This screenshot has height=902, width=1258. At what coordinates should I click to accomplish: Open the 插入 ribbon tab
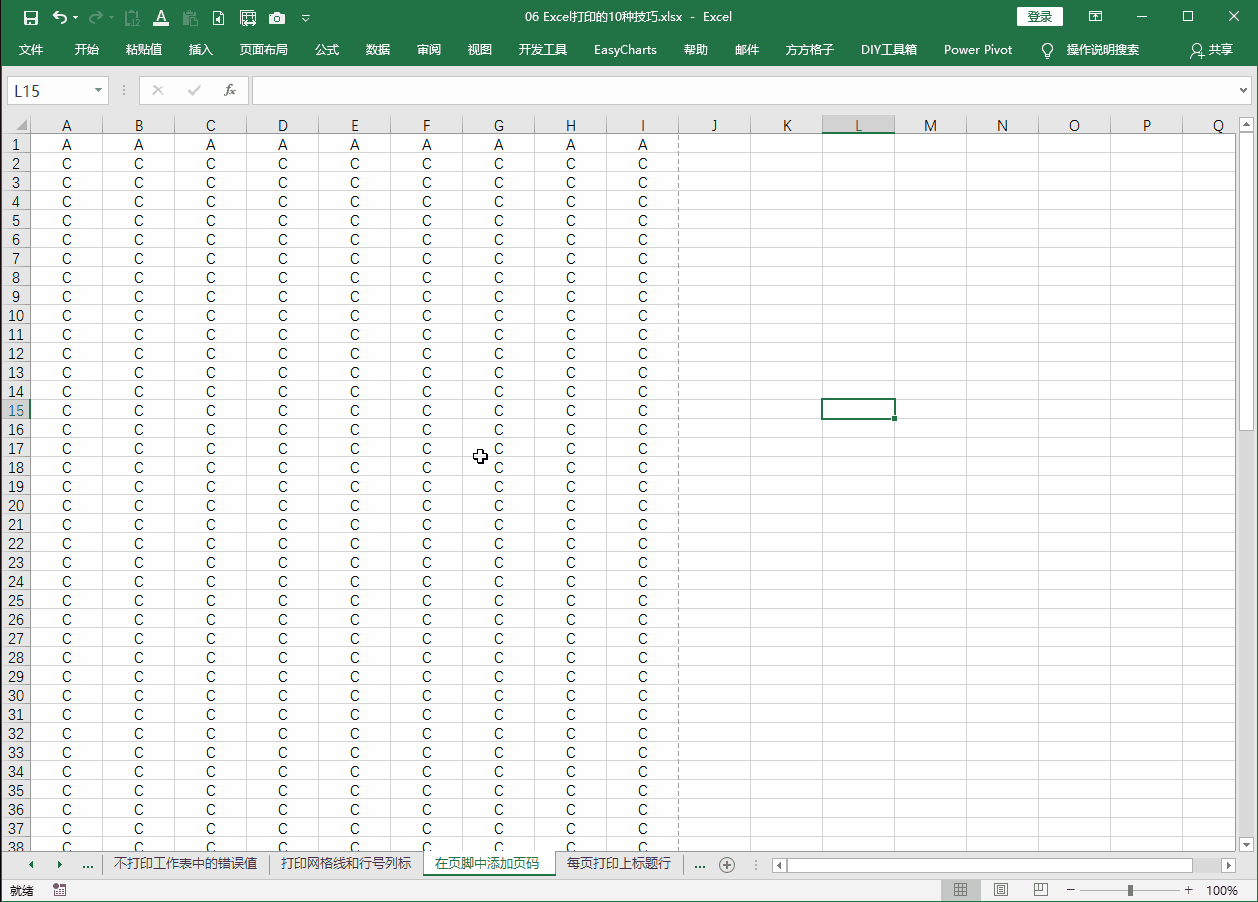[201, 50]
